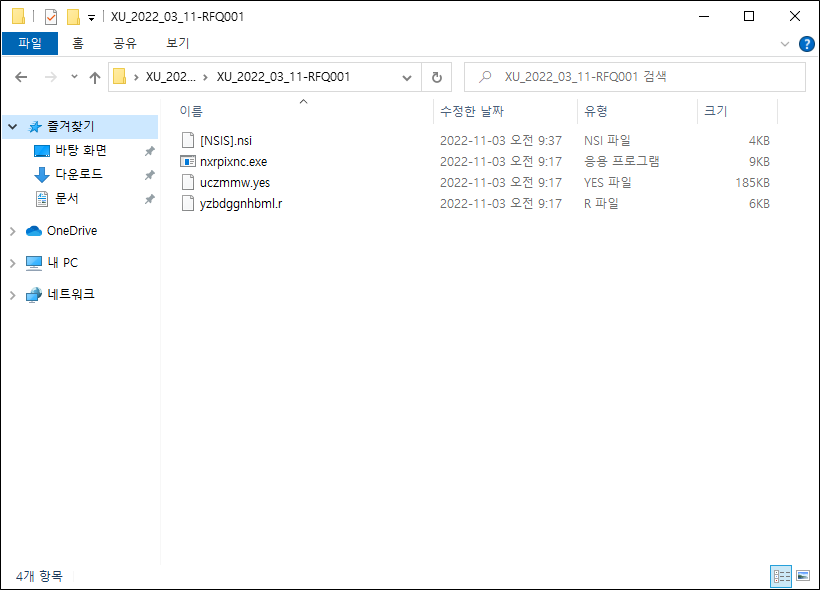
Task: Select 네트워크 in navigation pane
Action: [71, 294]
